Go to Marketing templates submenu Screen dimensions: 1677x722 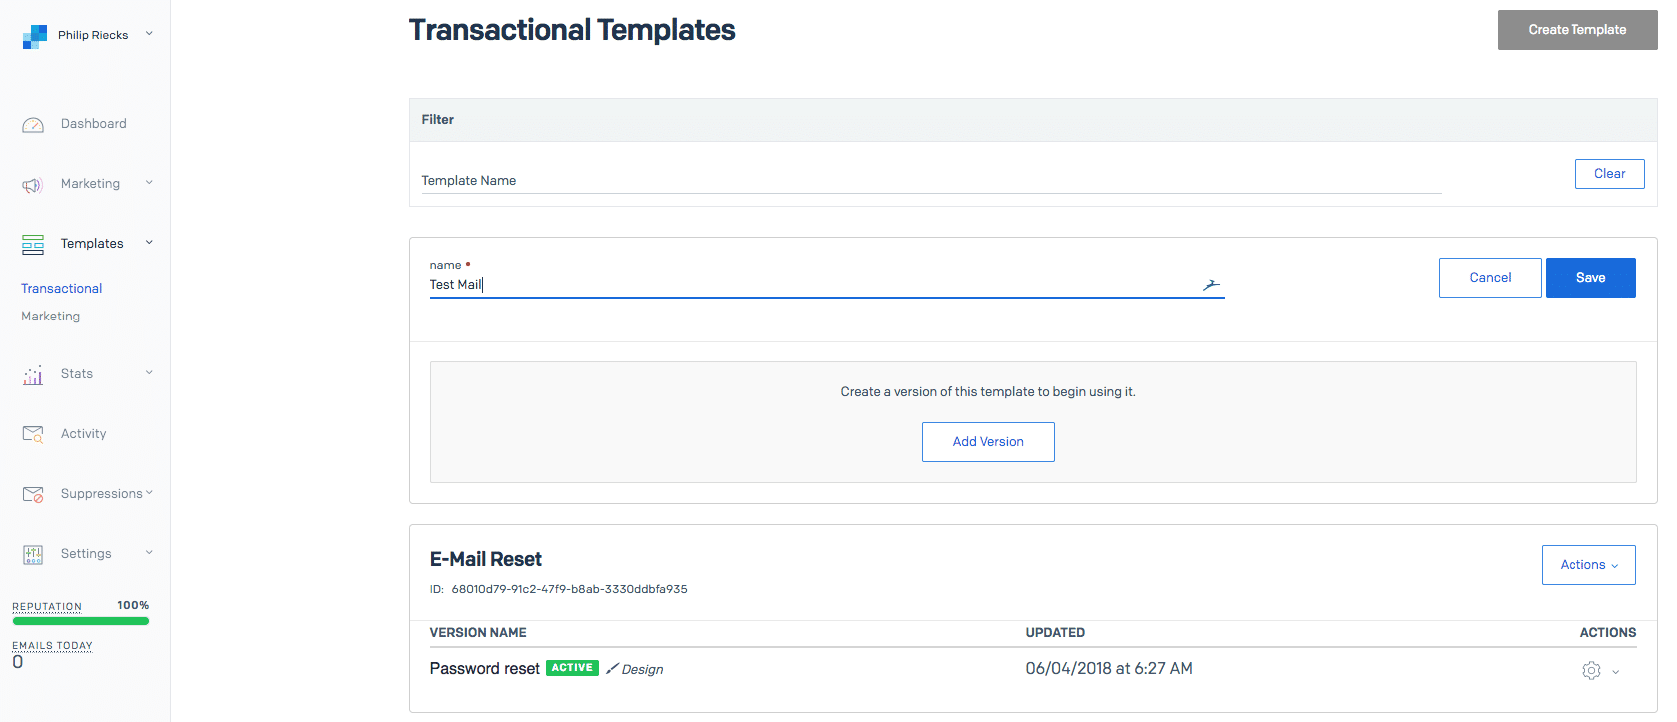pos(50,316)
